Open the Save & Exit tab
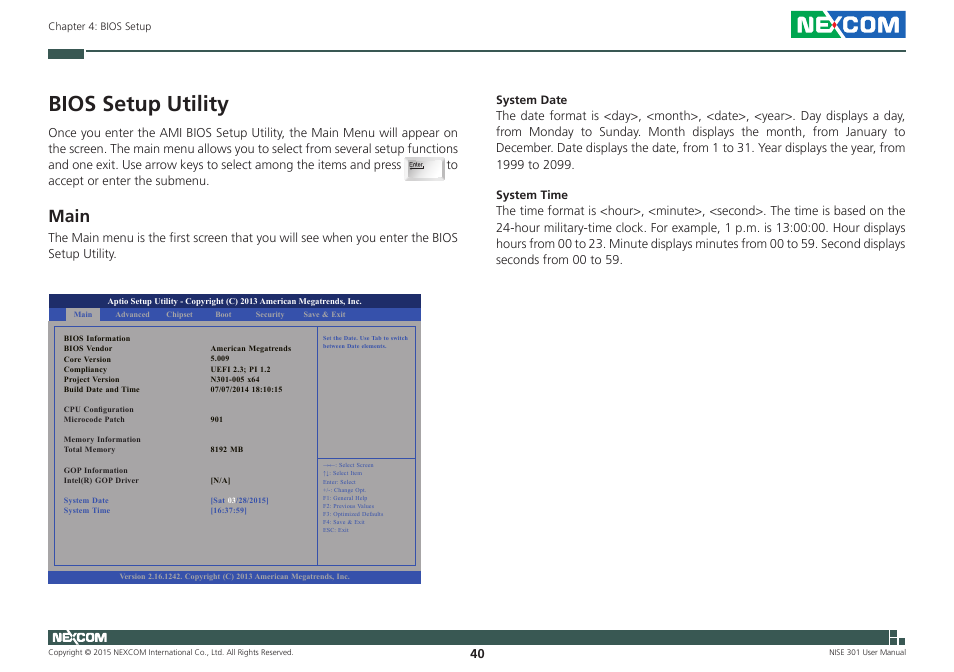954x672 pixels. tap(324, 314)
